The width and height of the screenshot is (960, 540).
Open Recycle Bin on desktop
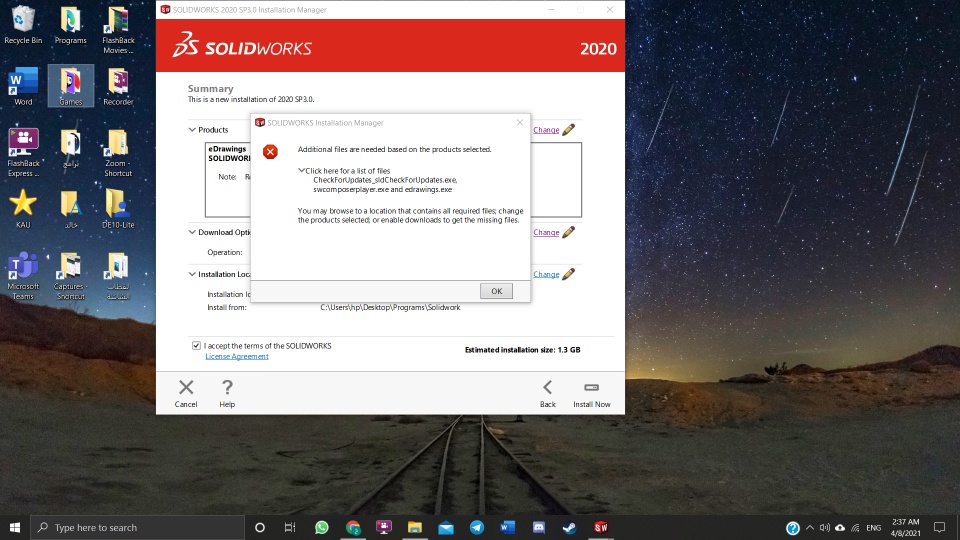click(23, 26)
